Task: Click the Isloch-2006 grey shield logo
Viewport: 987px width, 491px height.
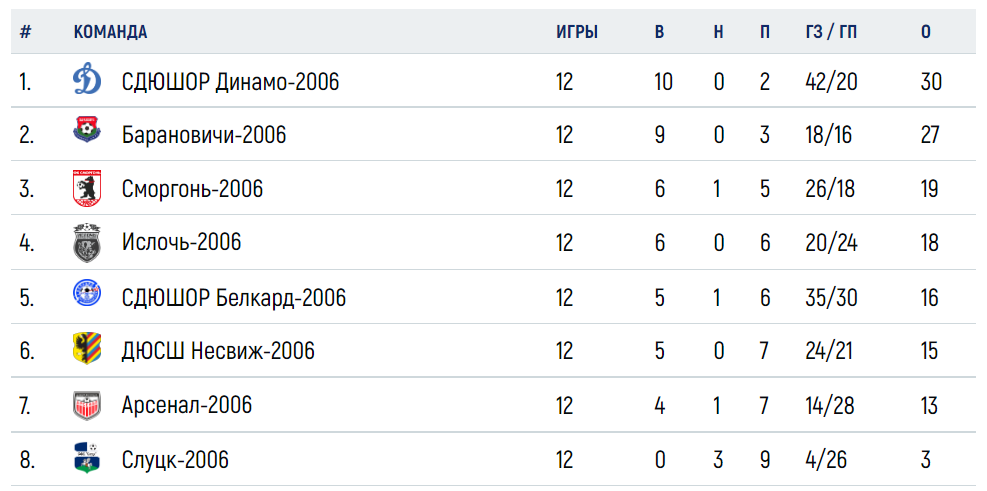Action: tap(86, 242)
